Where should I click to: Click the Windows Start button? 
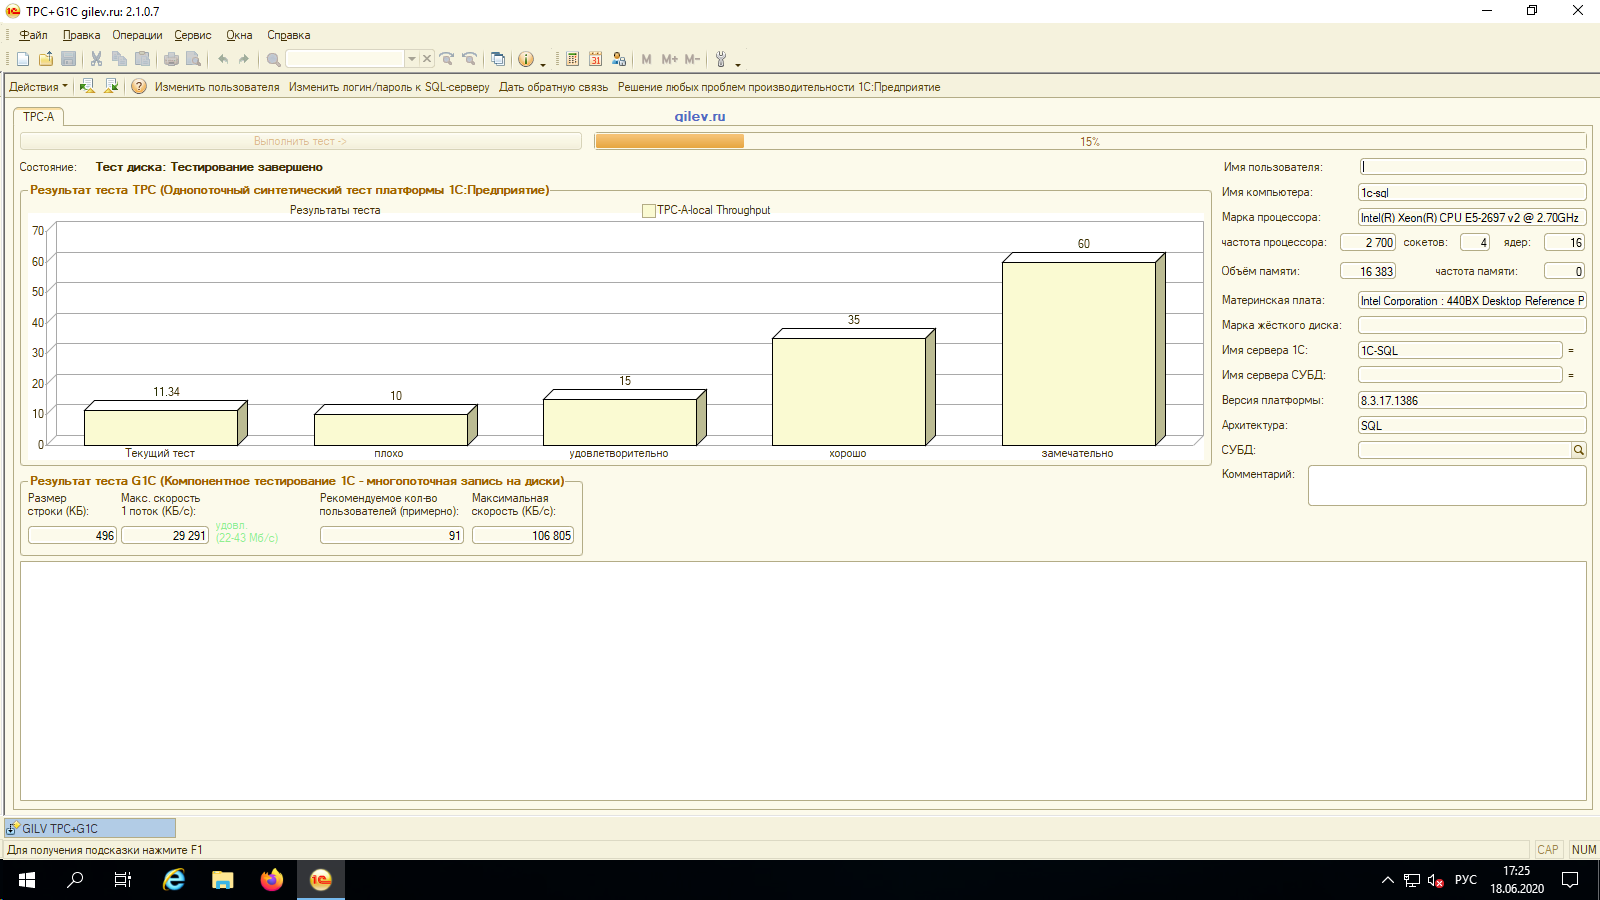(x=27, y=880)
